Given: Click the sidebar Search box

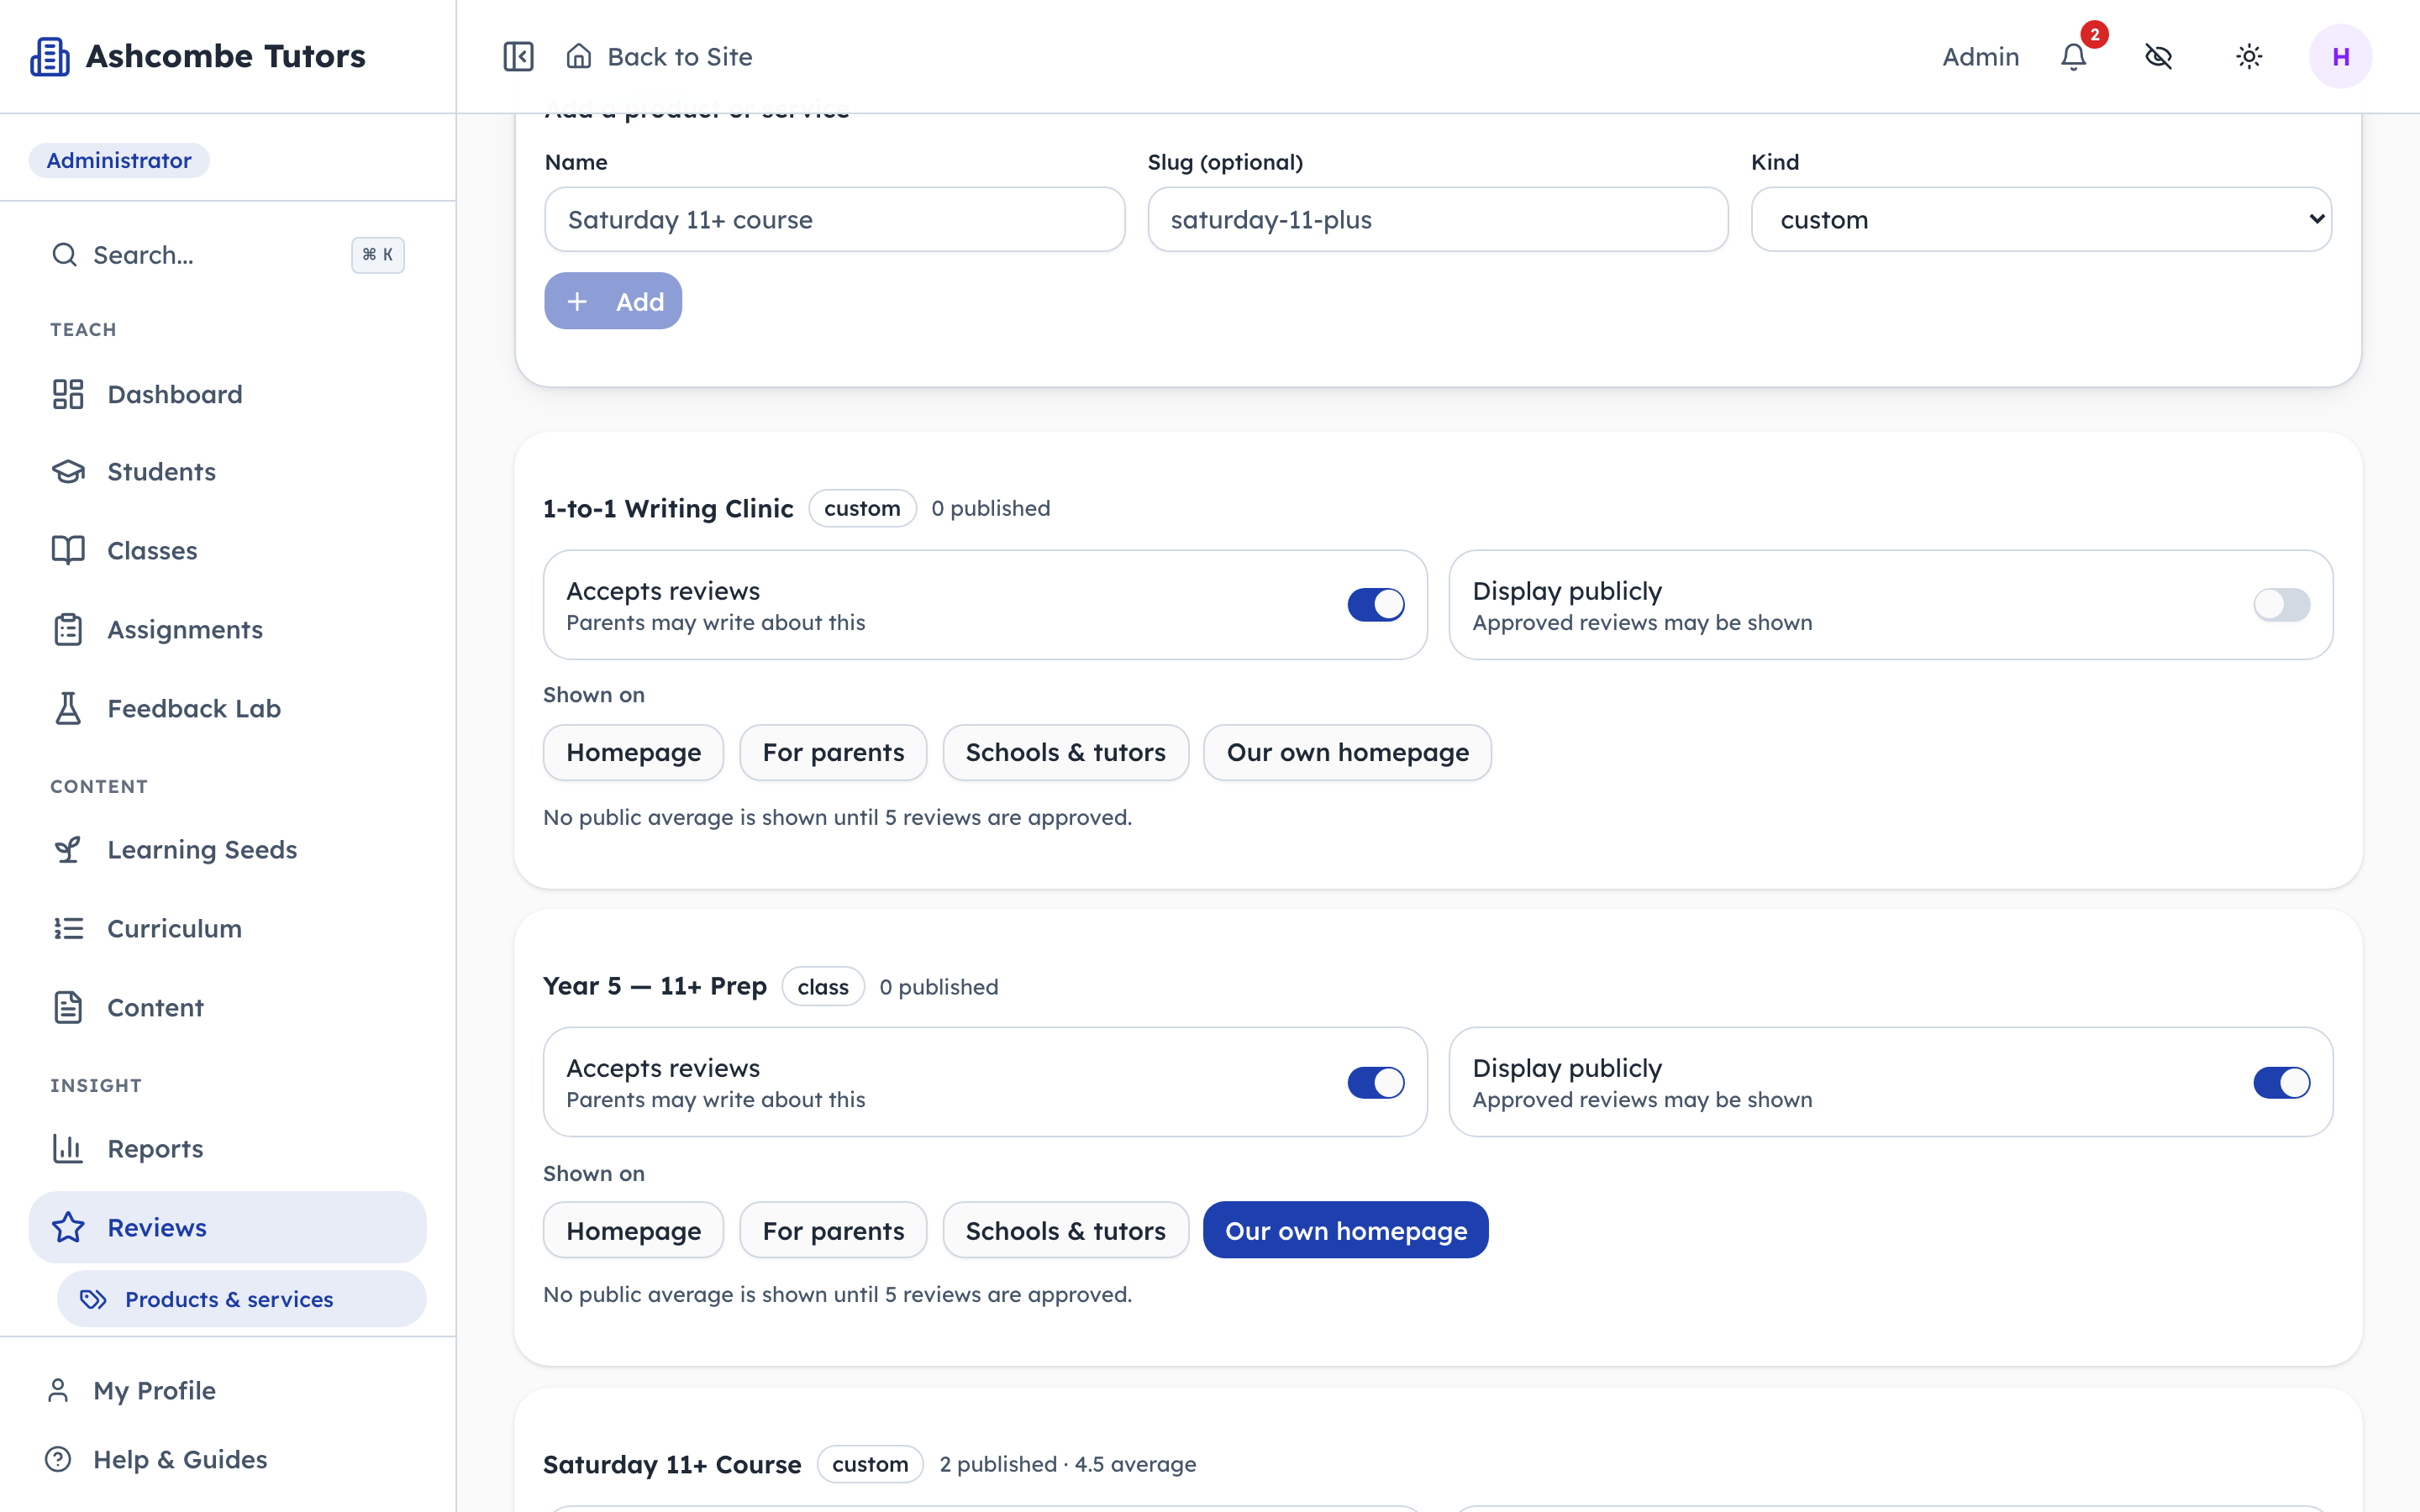Looking at the screenshot, I should (x=228, y=255).
